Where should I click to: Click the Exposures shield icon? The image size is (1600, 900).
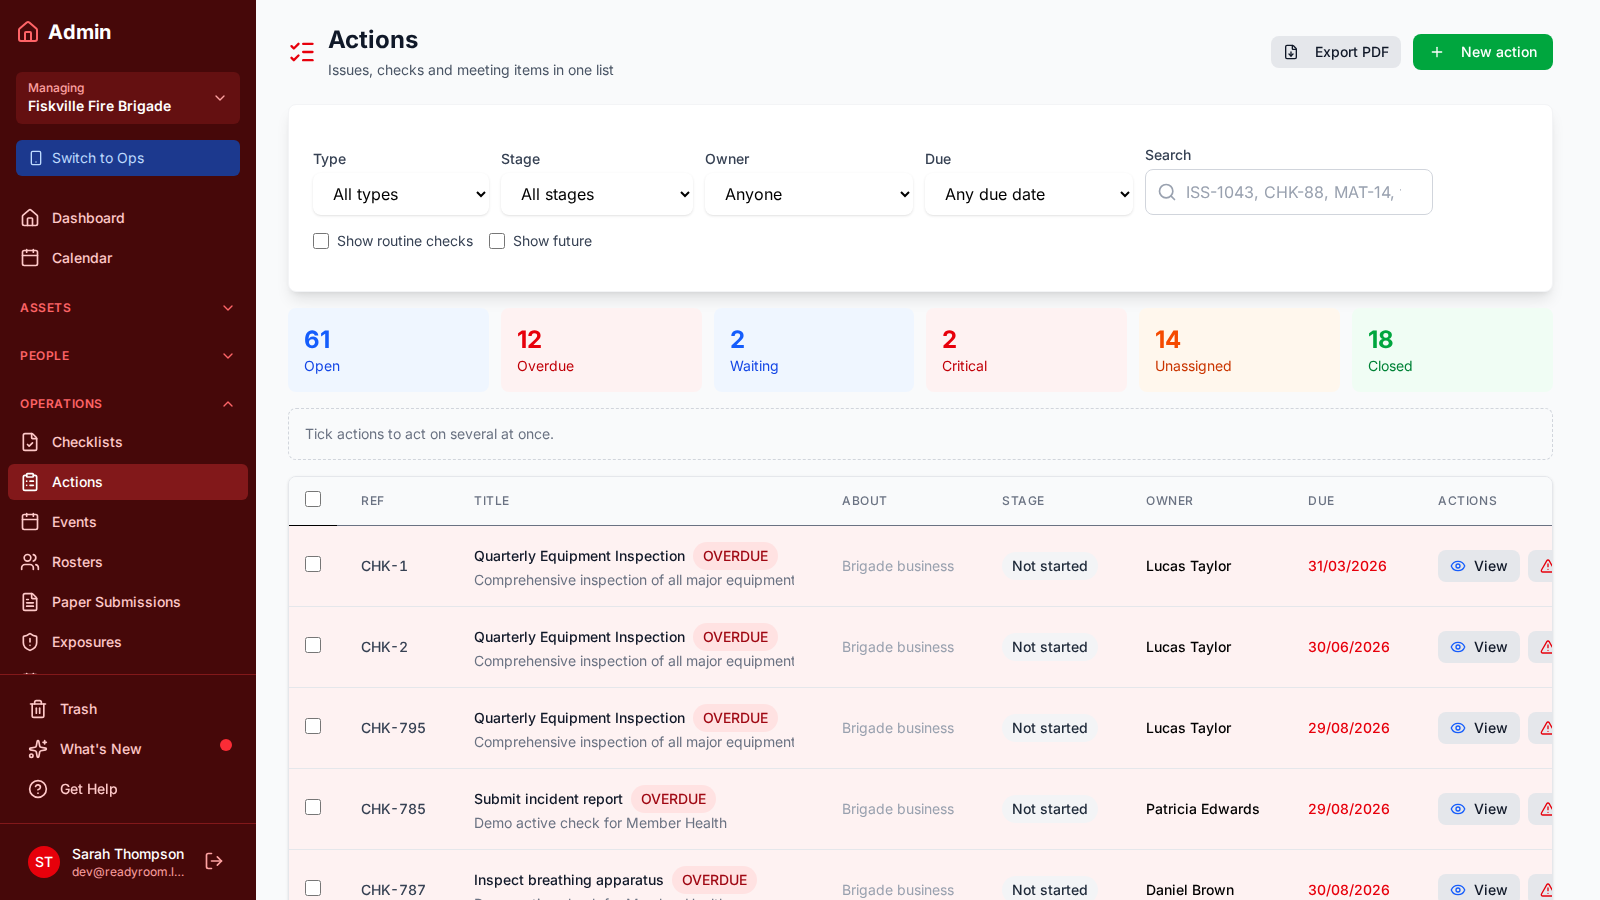tap(30, 642)
